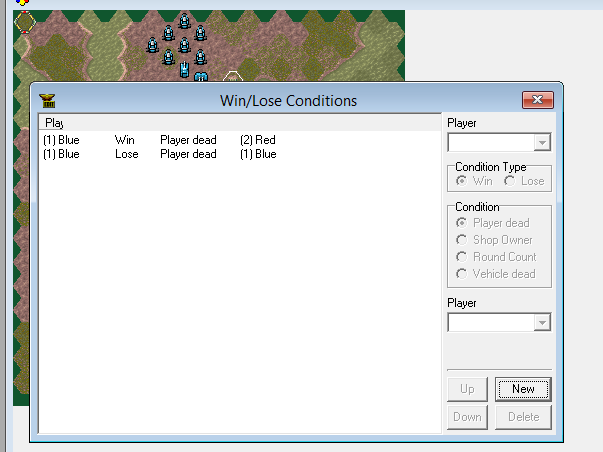Click the "Win" cell in the list
Viewport: 603px width, 452px height.
[125, 140]
